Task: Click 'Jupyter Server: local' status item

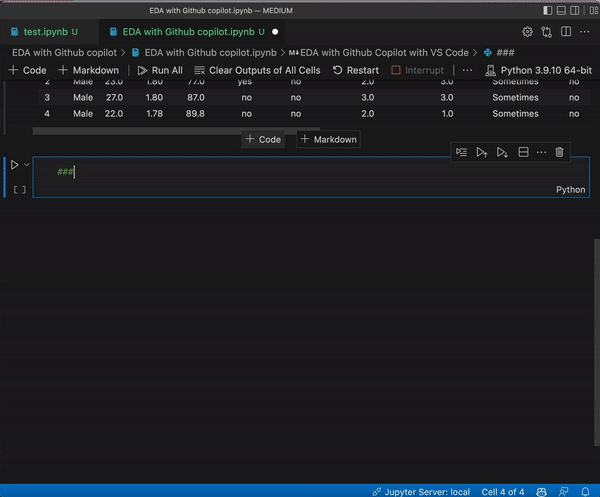Action: click(x=421, y=492)
